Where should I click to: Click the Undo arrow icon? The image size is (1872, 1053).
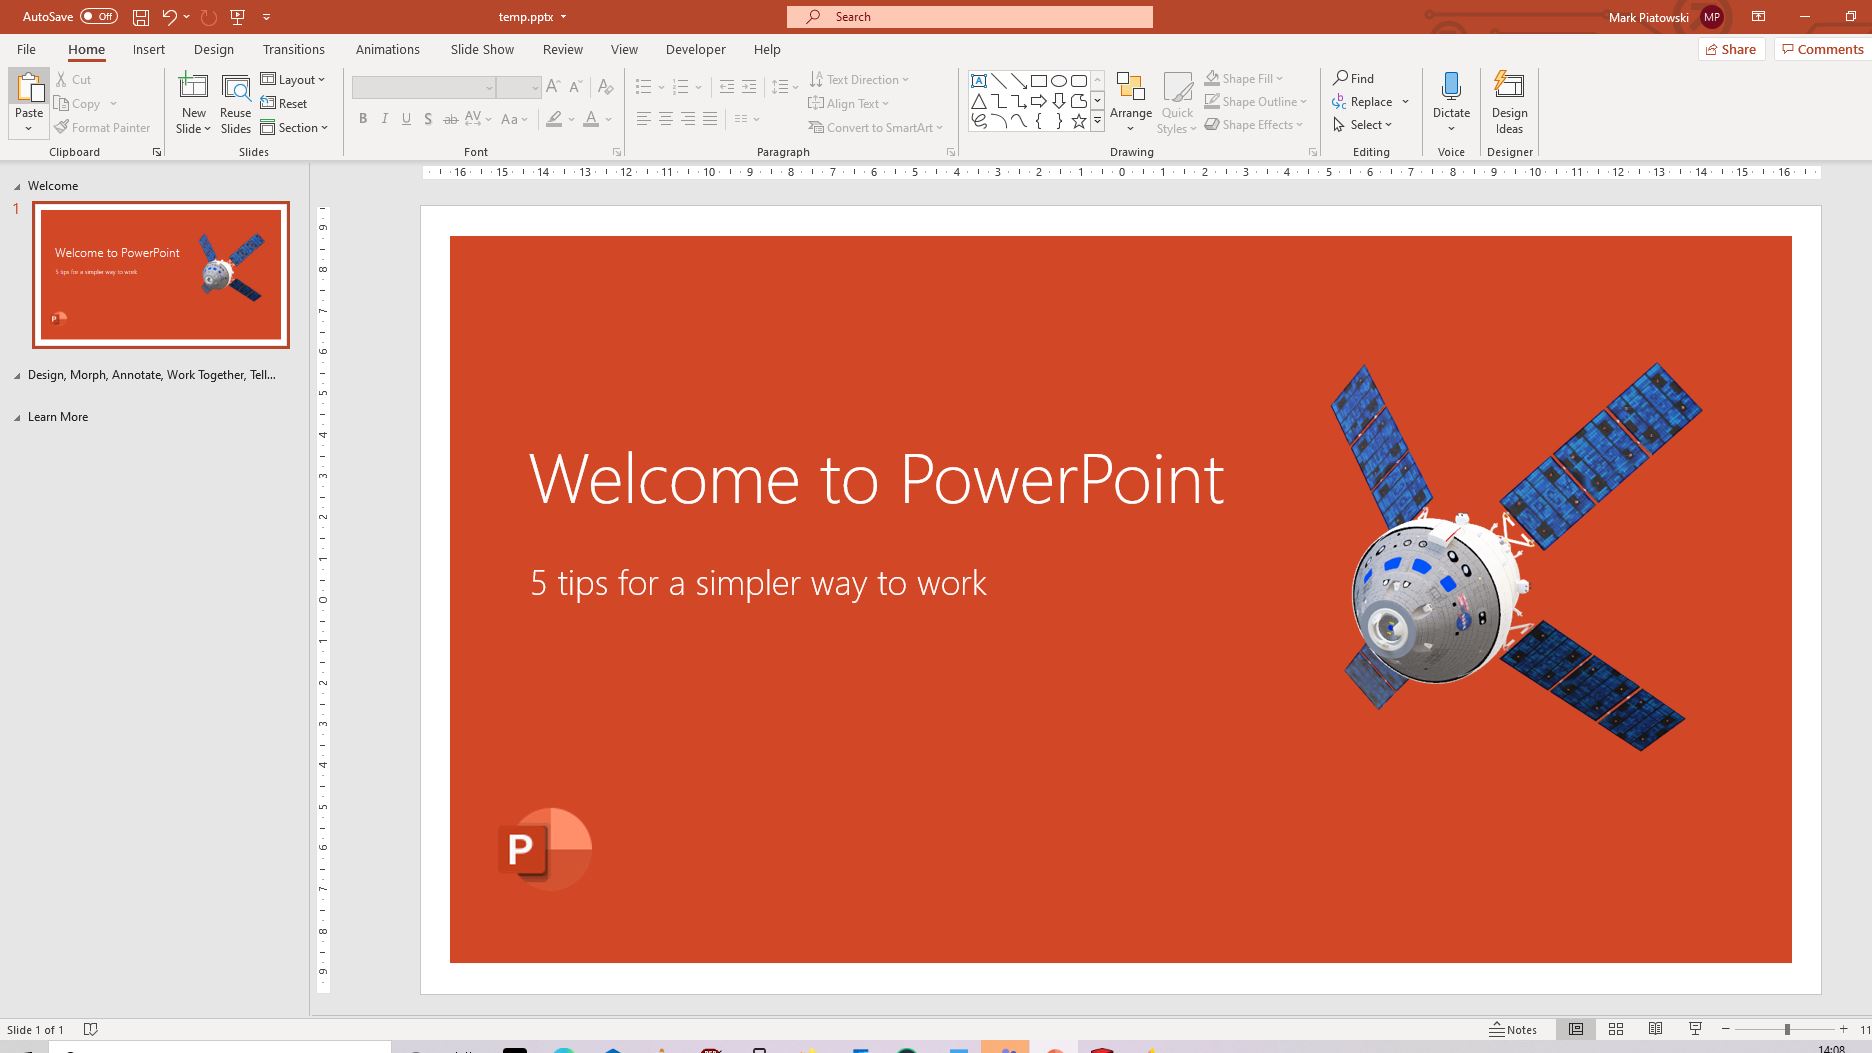pyautogui.click(x=169, y=17)
